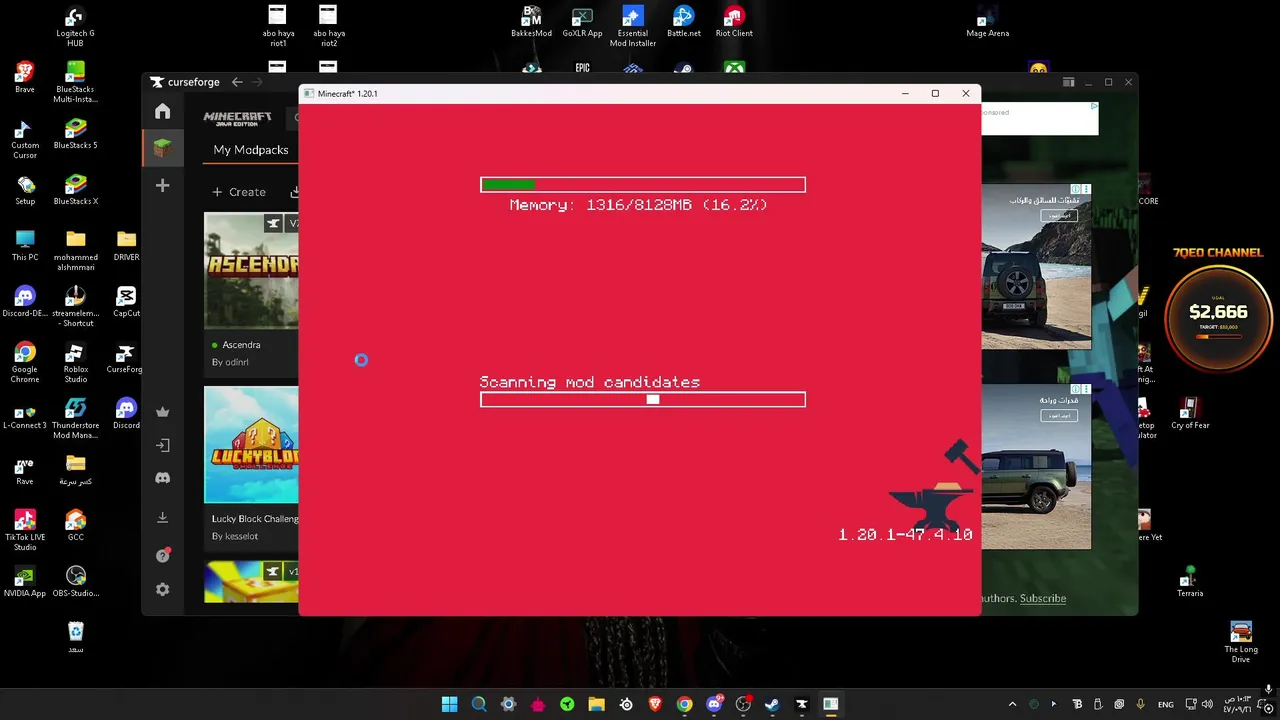Click the Create modpack button
1280x720 pixels.
tap(238, 192)
